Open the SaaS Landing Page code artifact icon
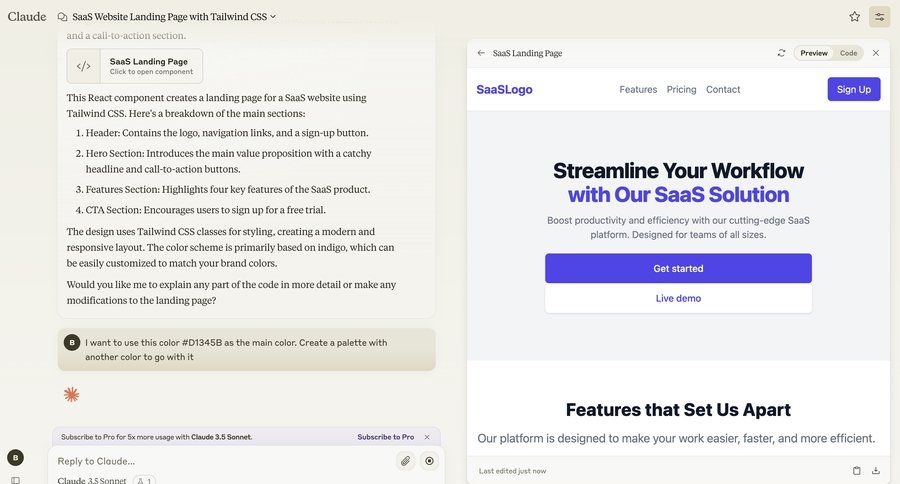900x484 pixels. point(84,66)
